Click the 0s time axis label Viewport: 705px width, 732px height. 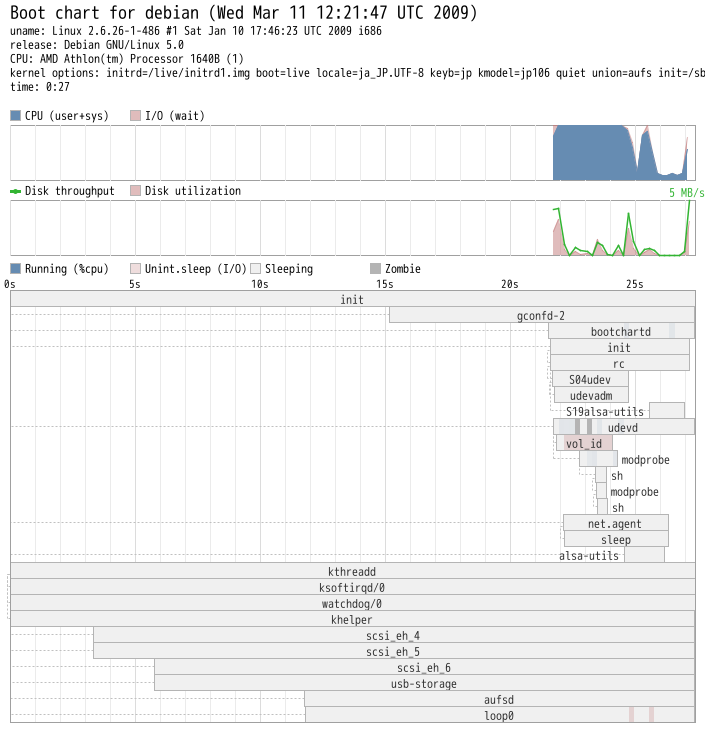tap(10, 284)
